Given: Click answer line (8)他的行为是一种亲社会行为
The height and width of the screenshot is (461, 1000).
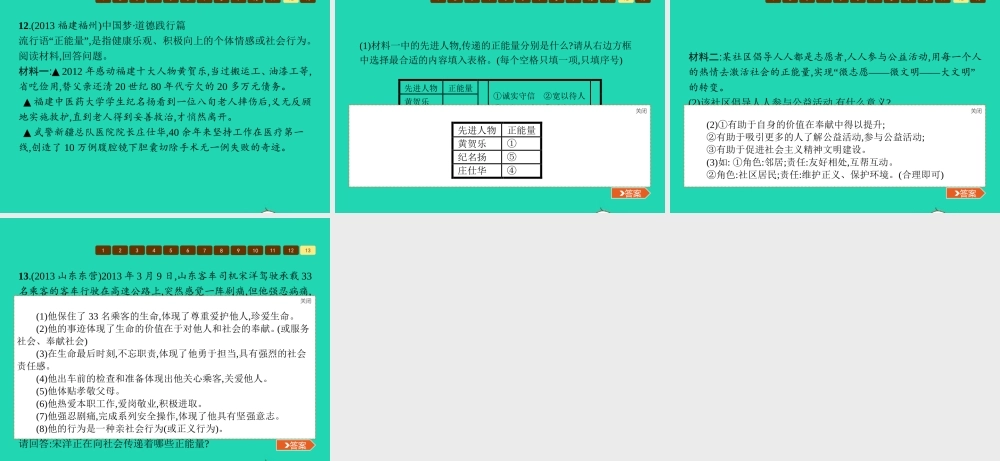Looking at the screenshot, I should [x=129, y=428].
